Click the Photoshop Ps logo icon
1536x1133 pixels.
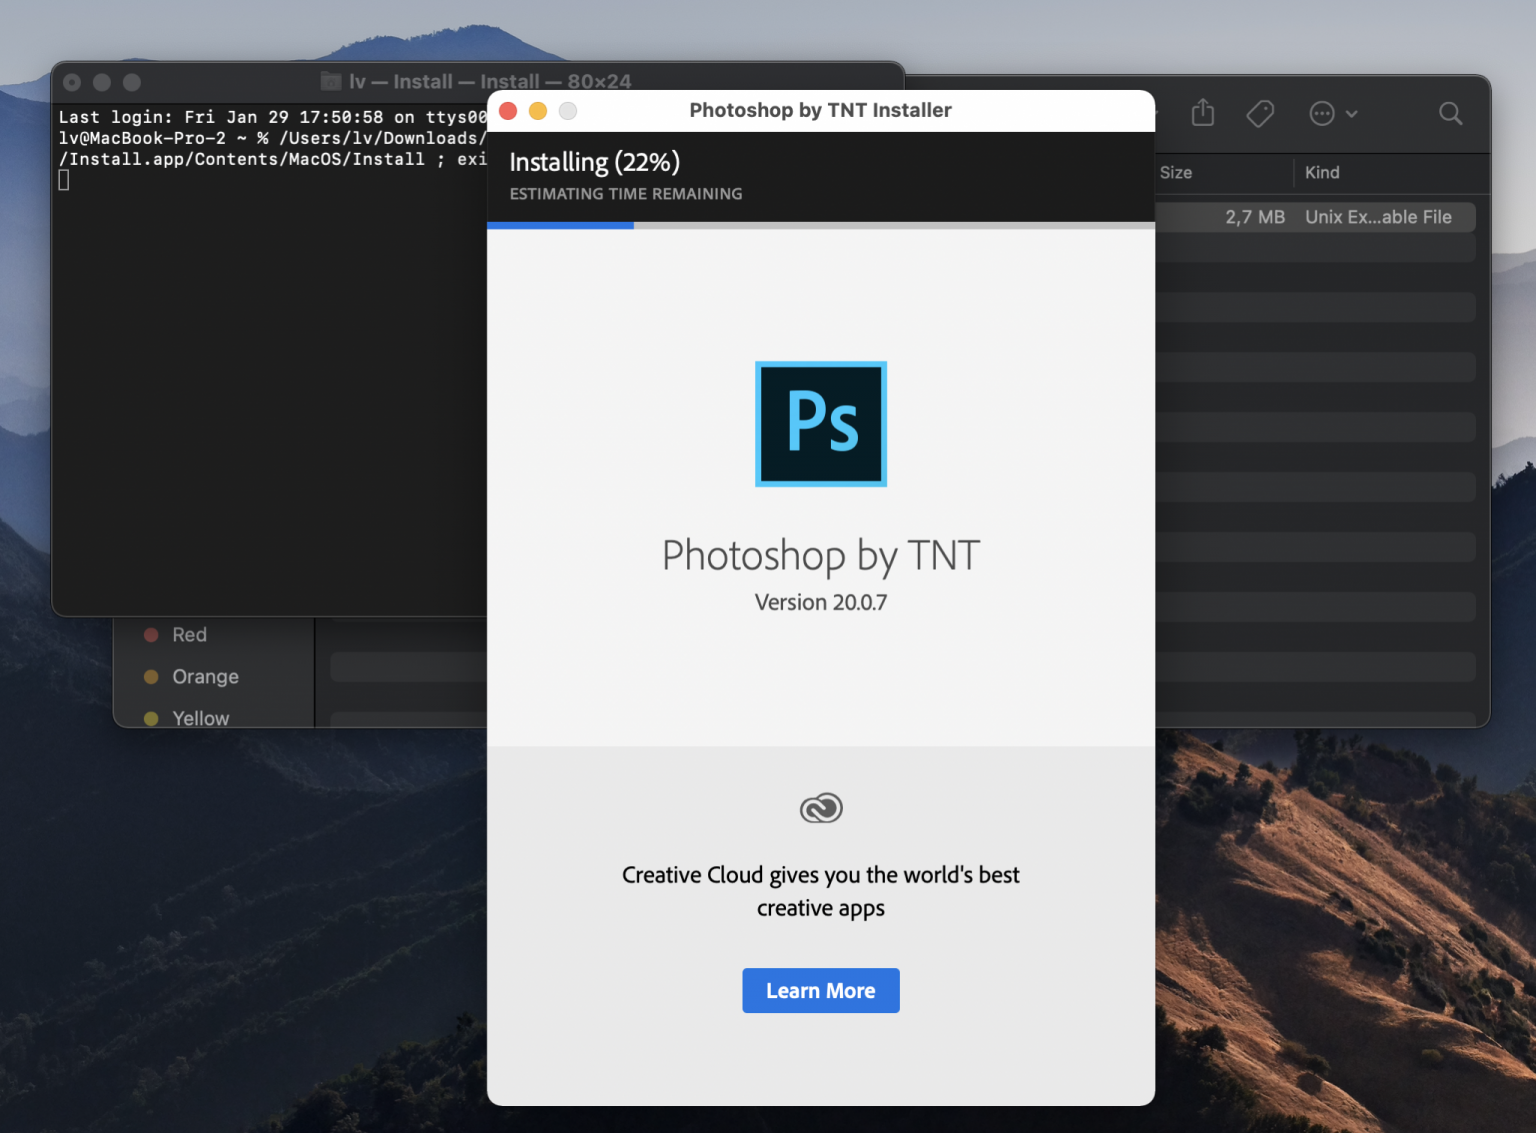click(x=821, y=424)
